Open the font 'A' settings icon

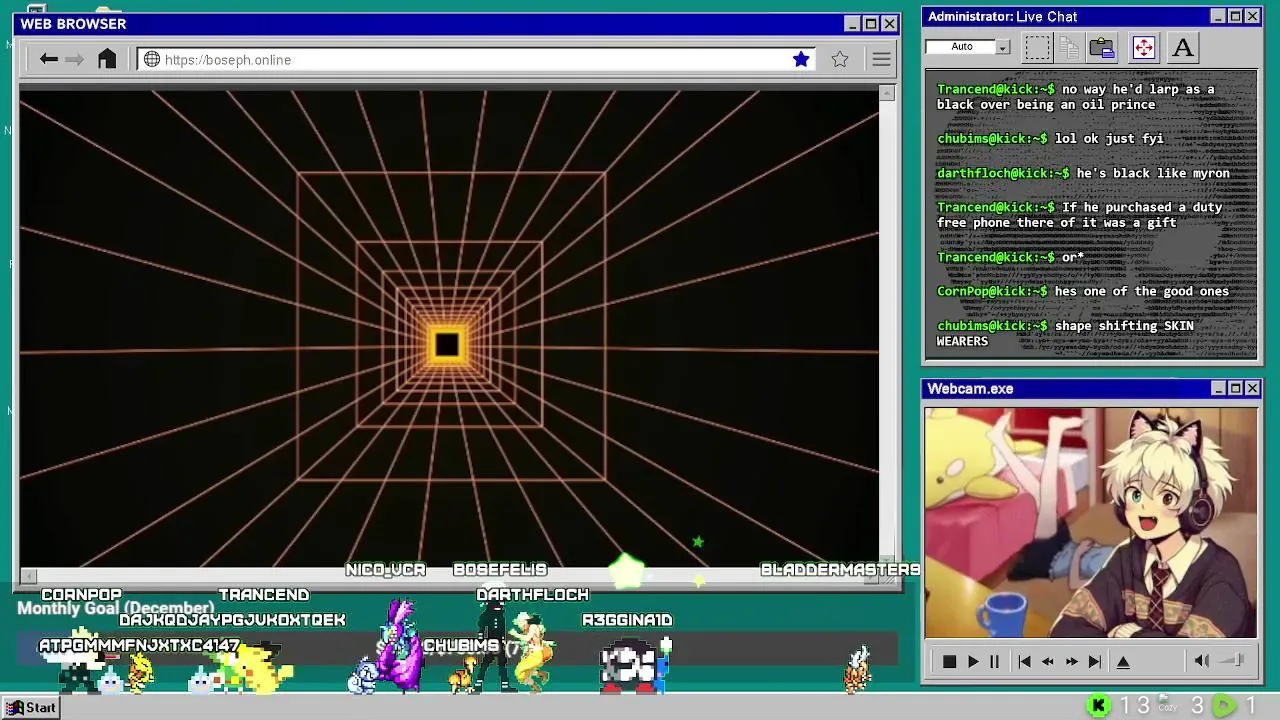click(1182, 47)
